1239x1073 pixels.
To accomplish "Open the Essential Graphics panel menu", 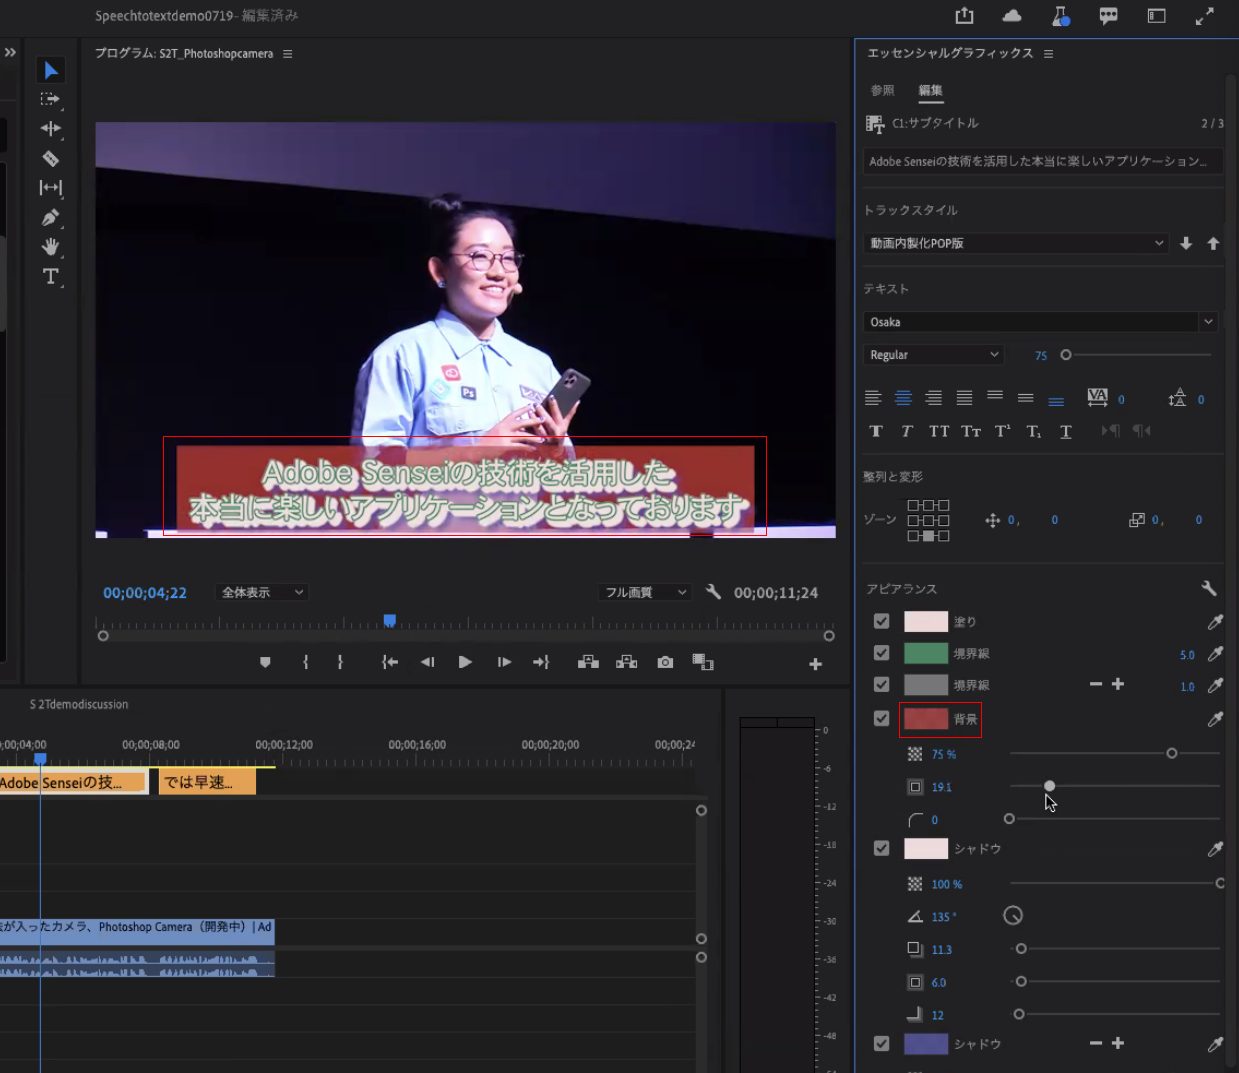I will (x=1048, y=54).
